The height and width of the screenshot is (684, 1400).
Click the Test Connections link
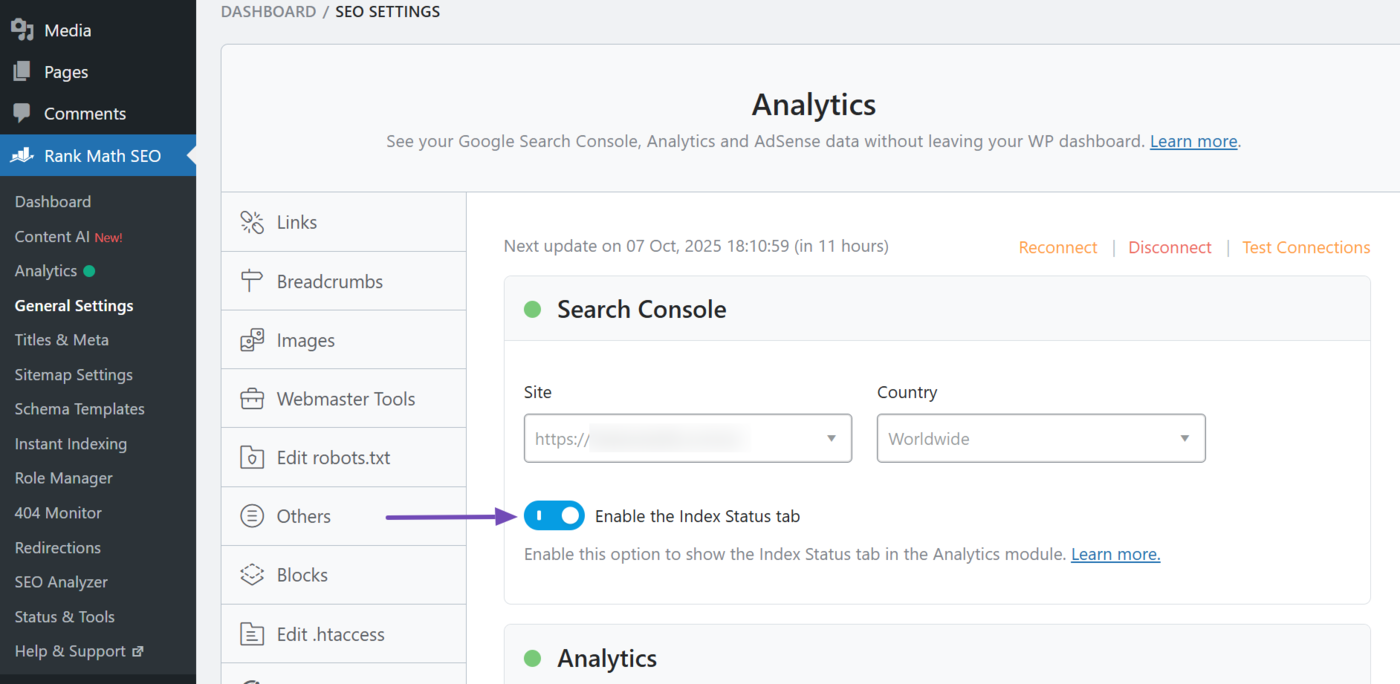[1306, 247]
